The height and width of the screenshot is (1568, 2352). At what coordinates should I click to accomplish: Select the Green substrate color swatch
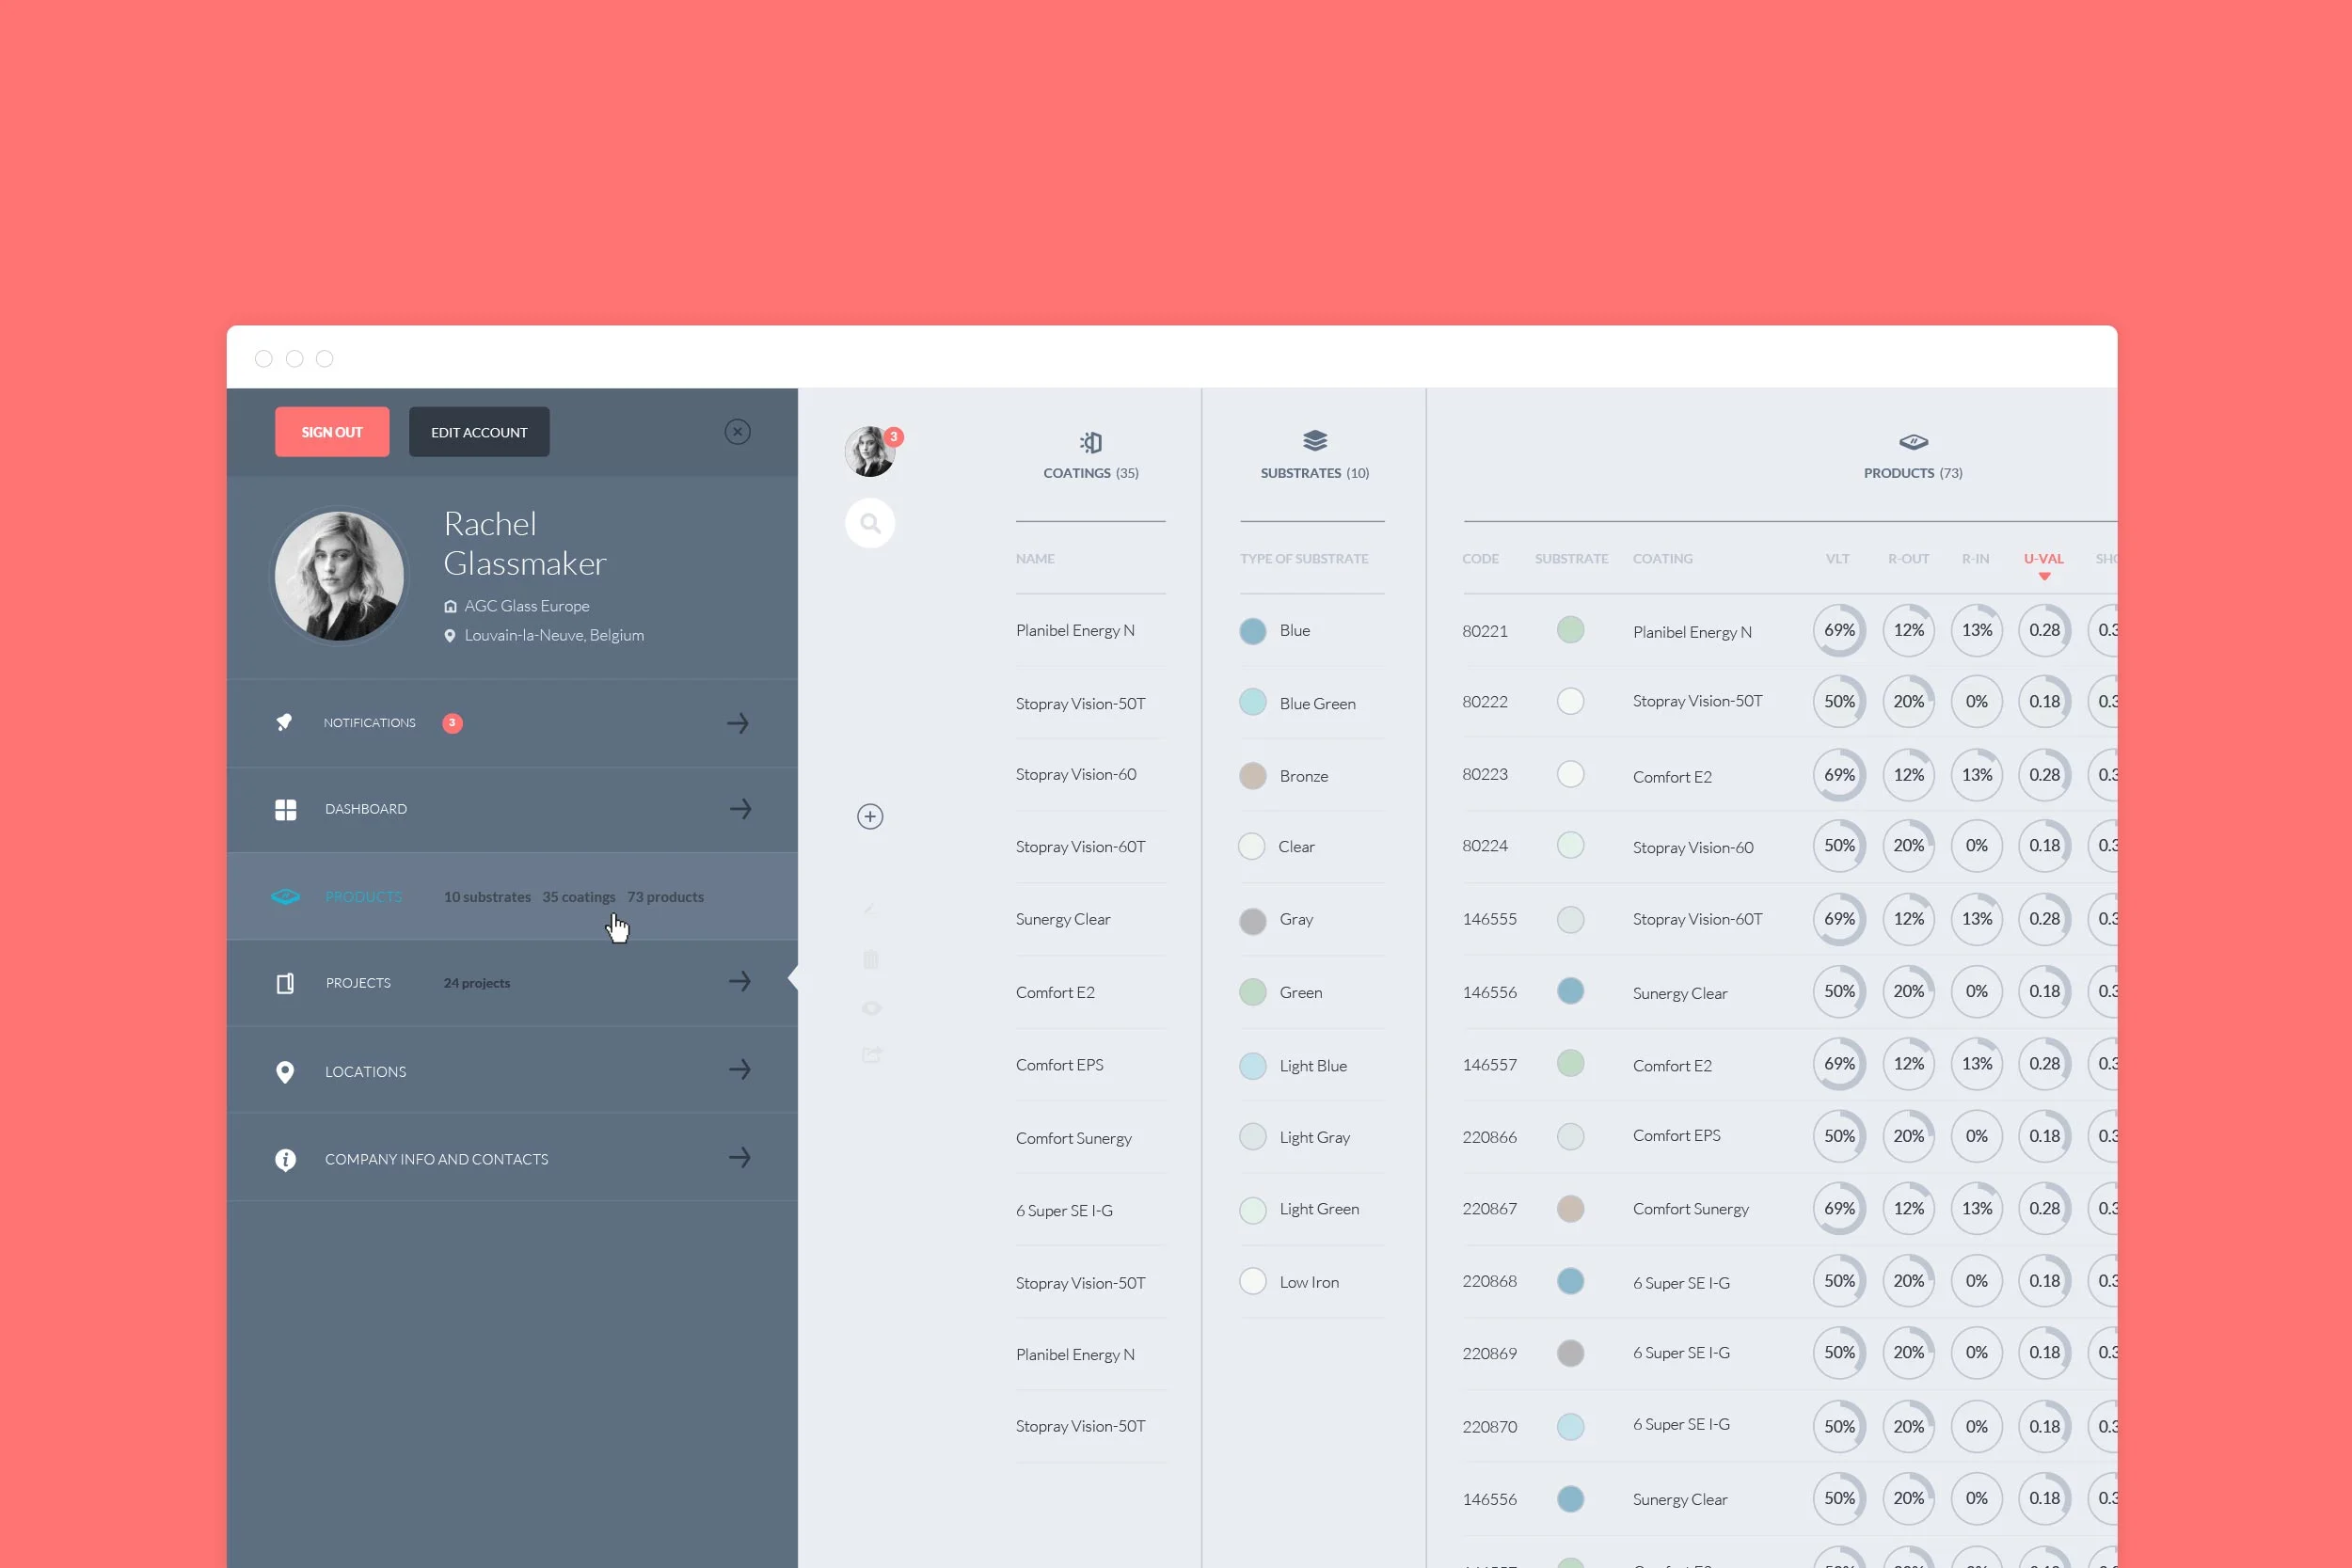[1253, 992]
